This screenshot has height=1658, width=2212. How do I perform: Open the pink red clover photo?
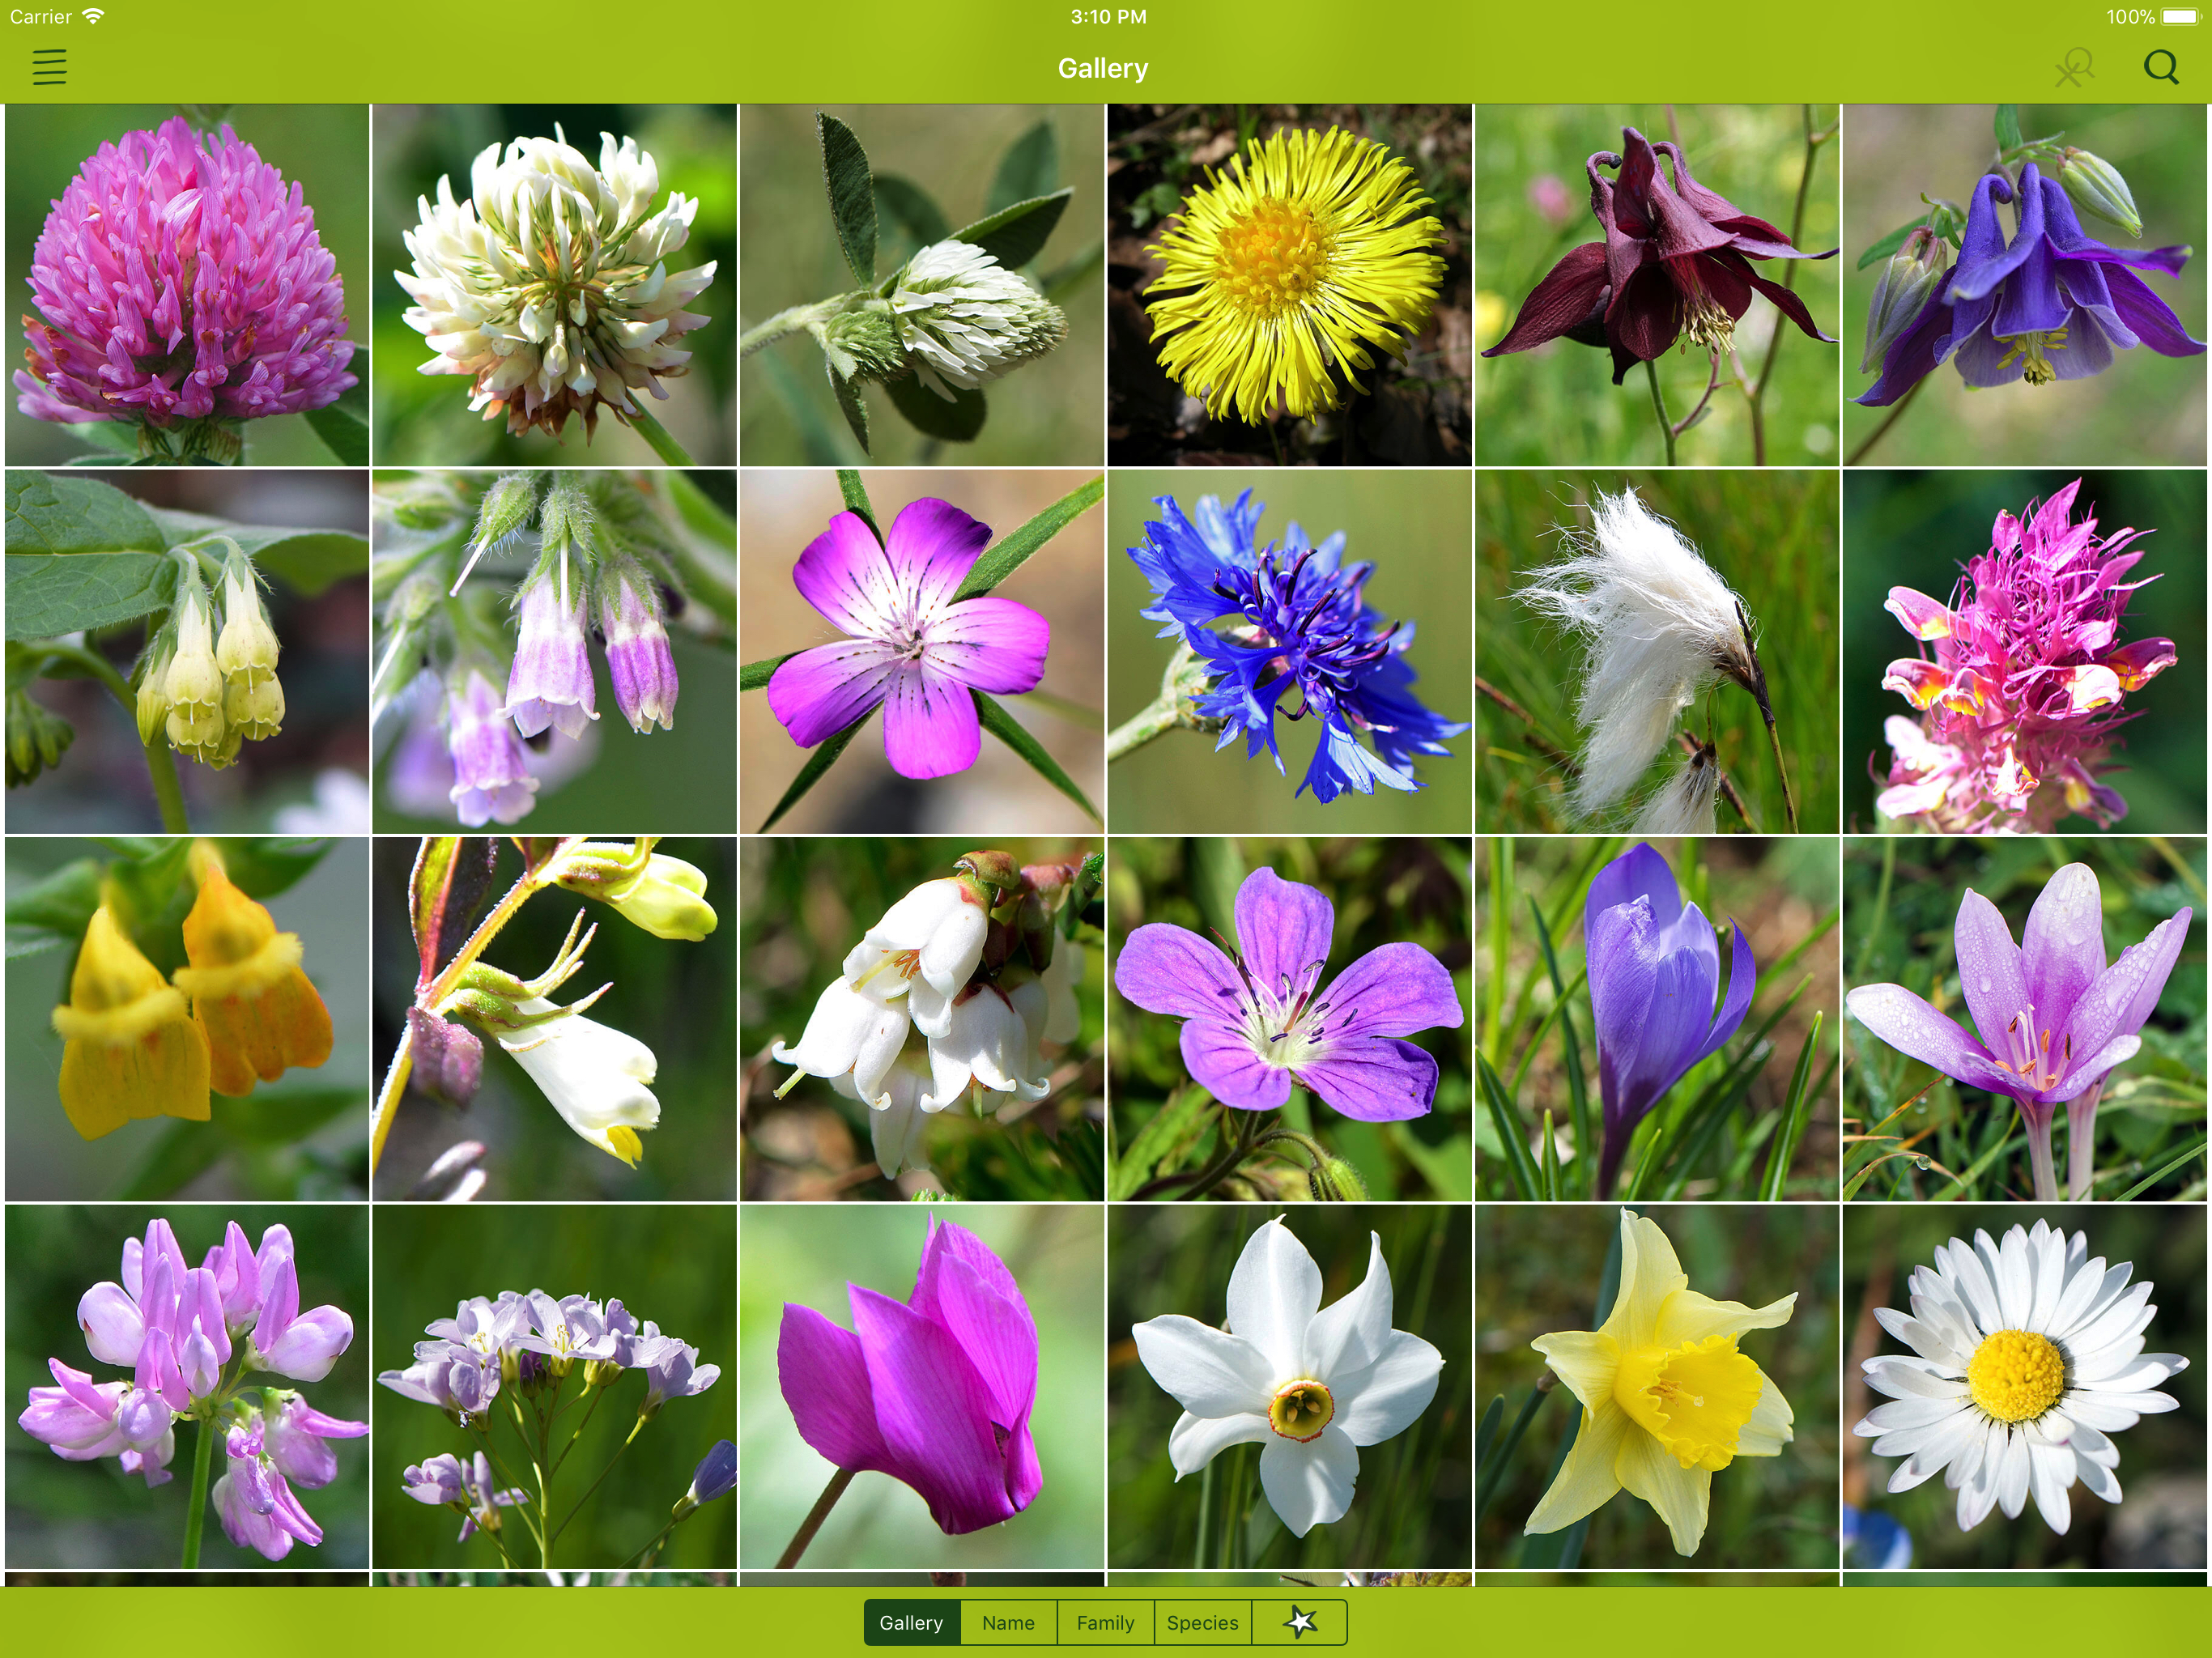pyautogui.click(x=187, y=285)
